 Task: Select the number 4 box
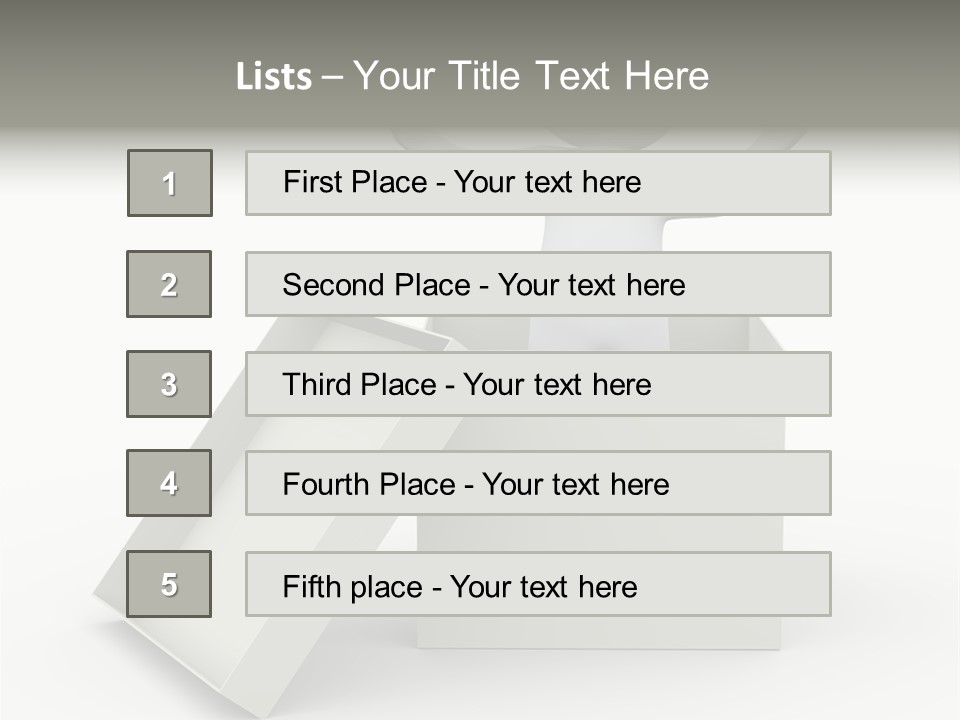click(169, 483)
